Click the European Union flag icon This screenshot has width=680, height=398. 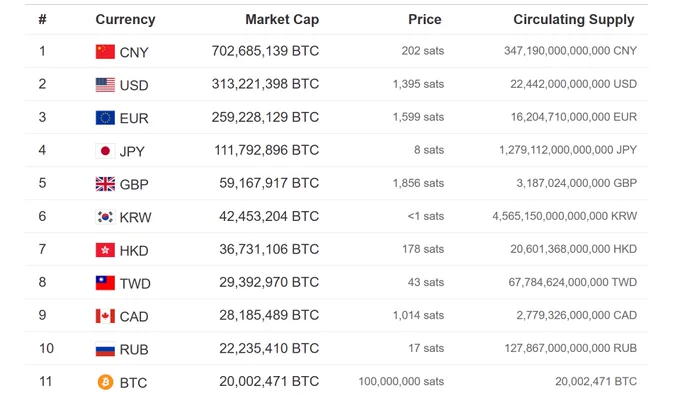(105, 117)
